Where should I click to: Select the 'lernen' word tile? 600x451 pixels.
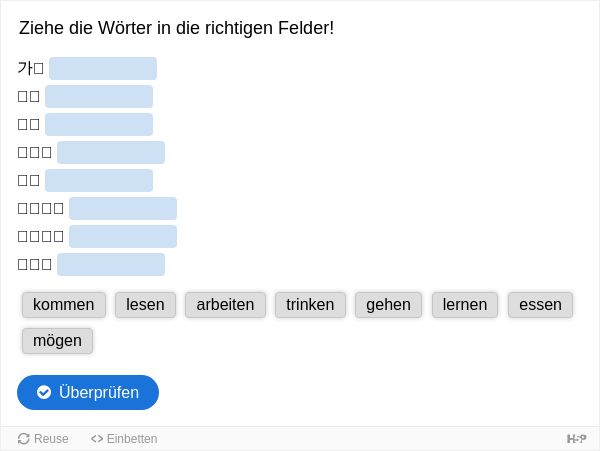(x=465, y=305)
